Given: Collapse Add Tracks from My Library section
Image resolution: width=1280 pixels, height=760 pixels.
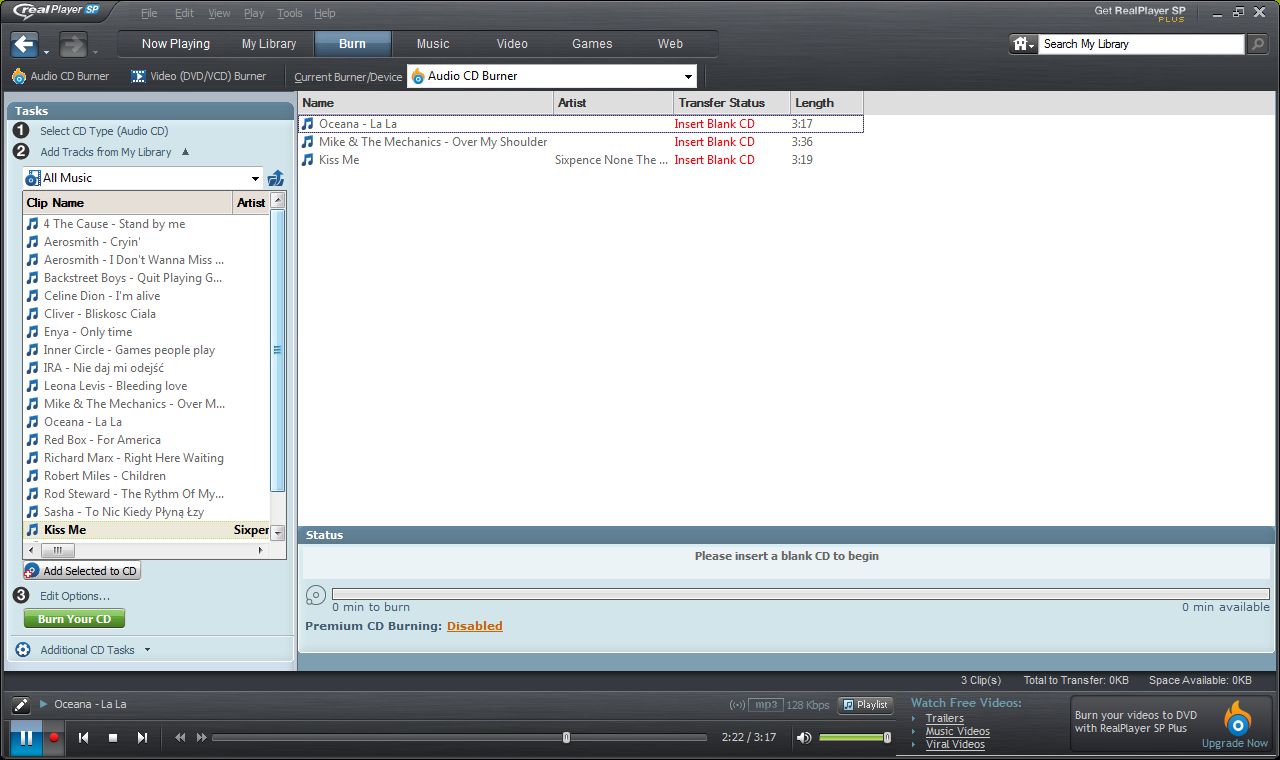Looking at the screenshot, I should (186, 152).
